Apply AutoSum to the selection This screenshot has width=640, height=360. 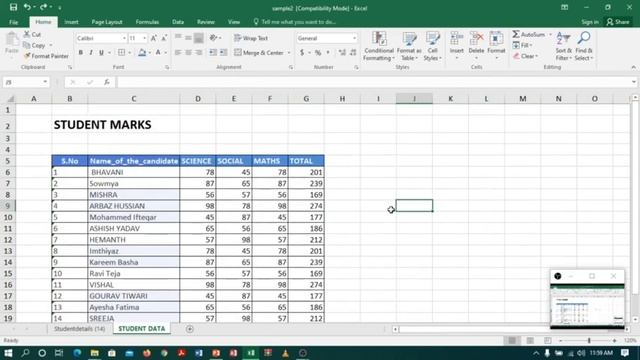click(x=529, y=35)
